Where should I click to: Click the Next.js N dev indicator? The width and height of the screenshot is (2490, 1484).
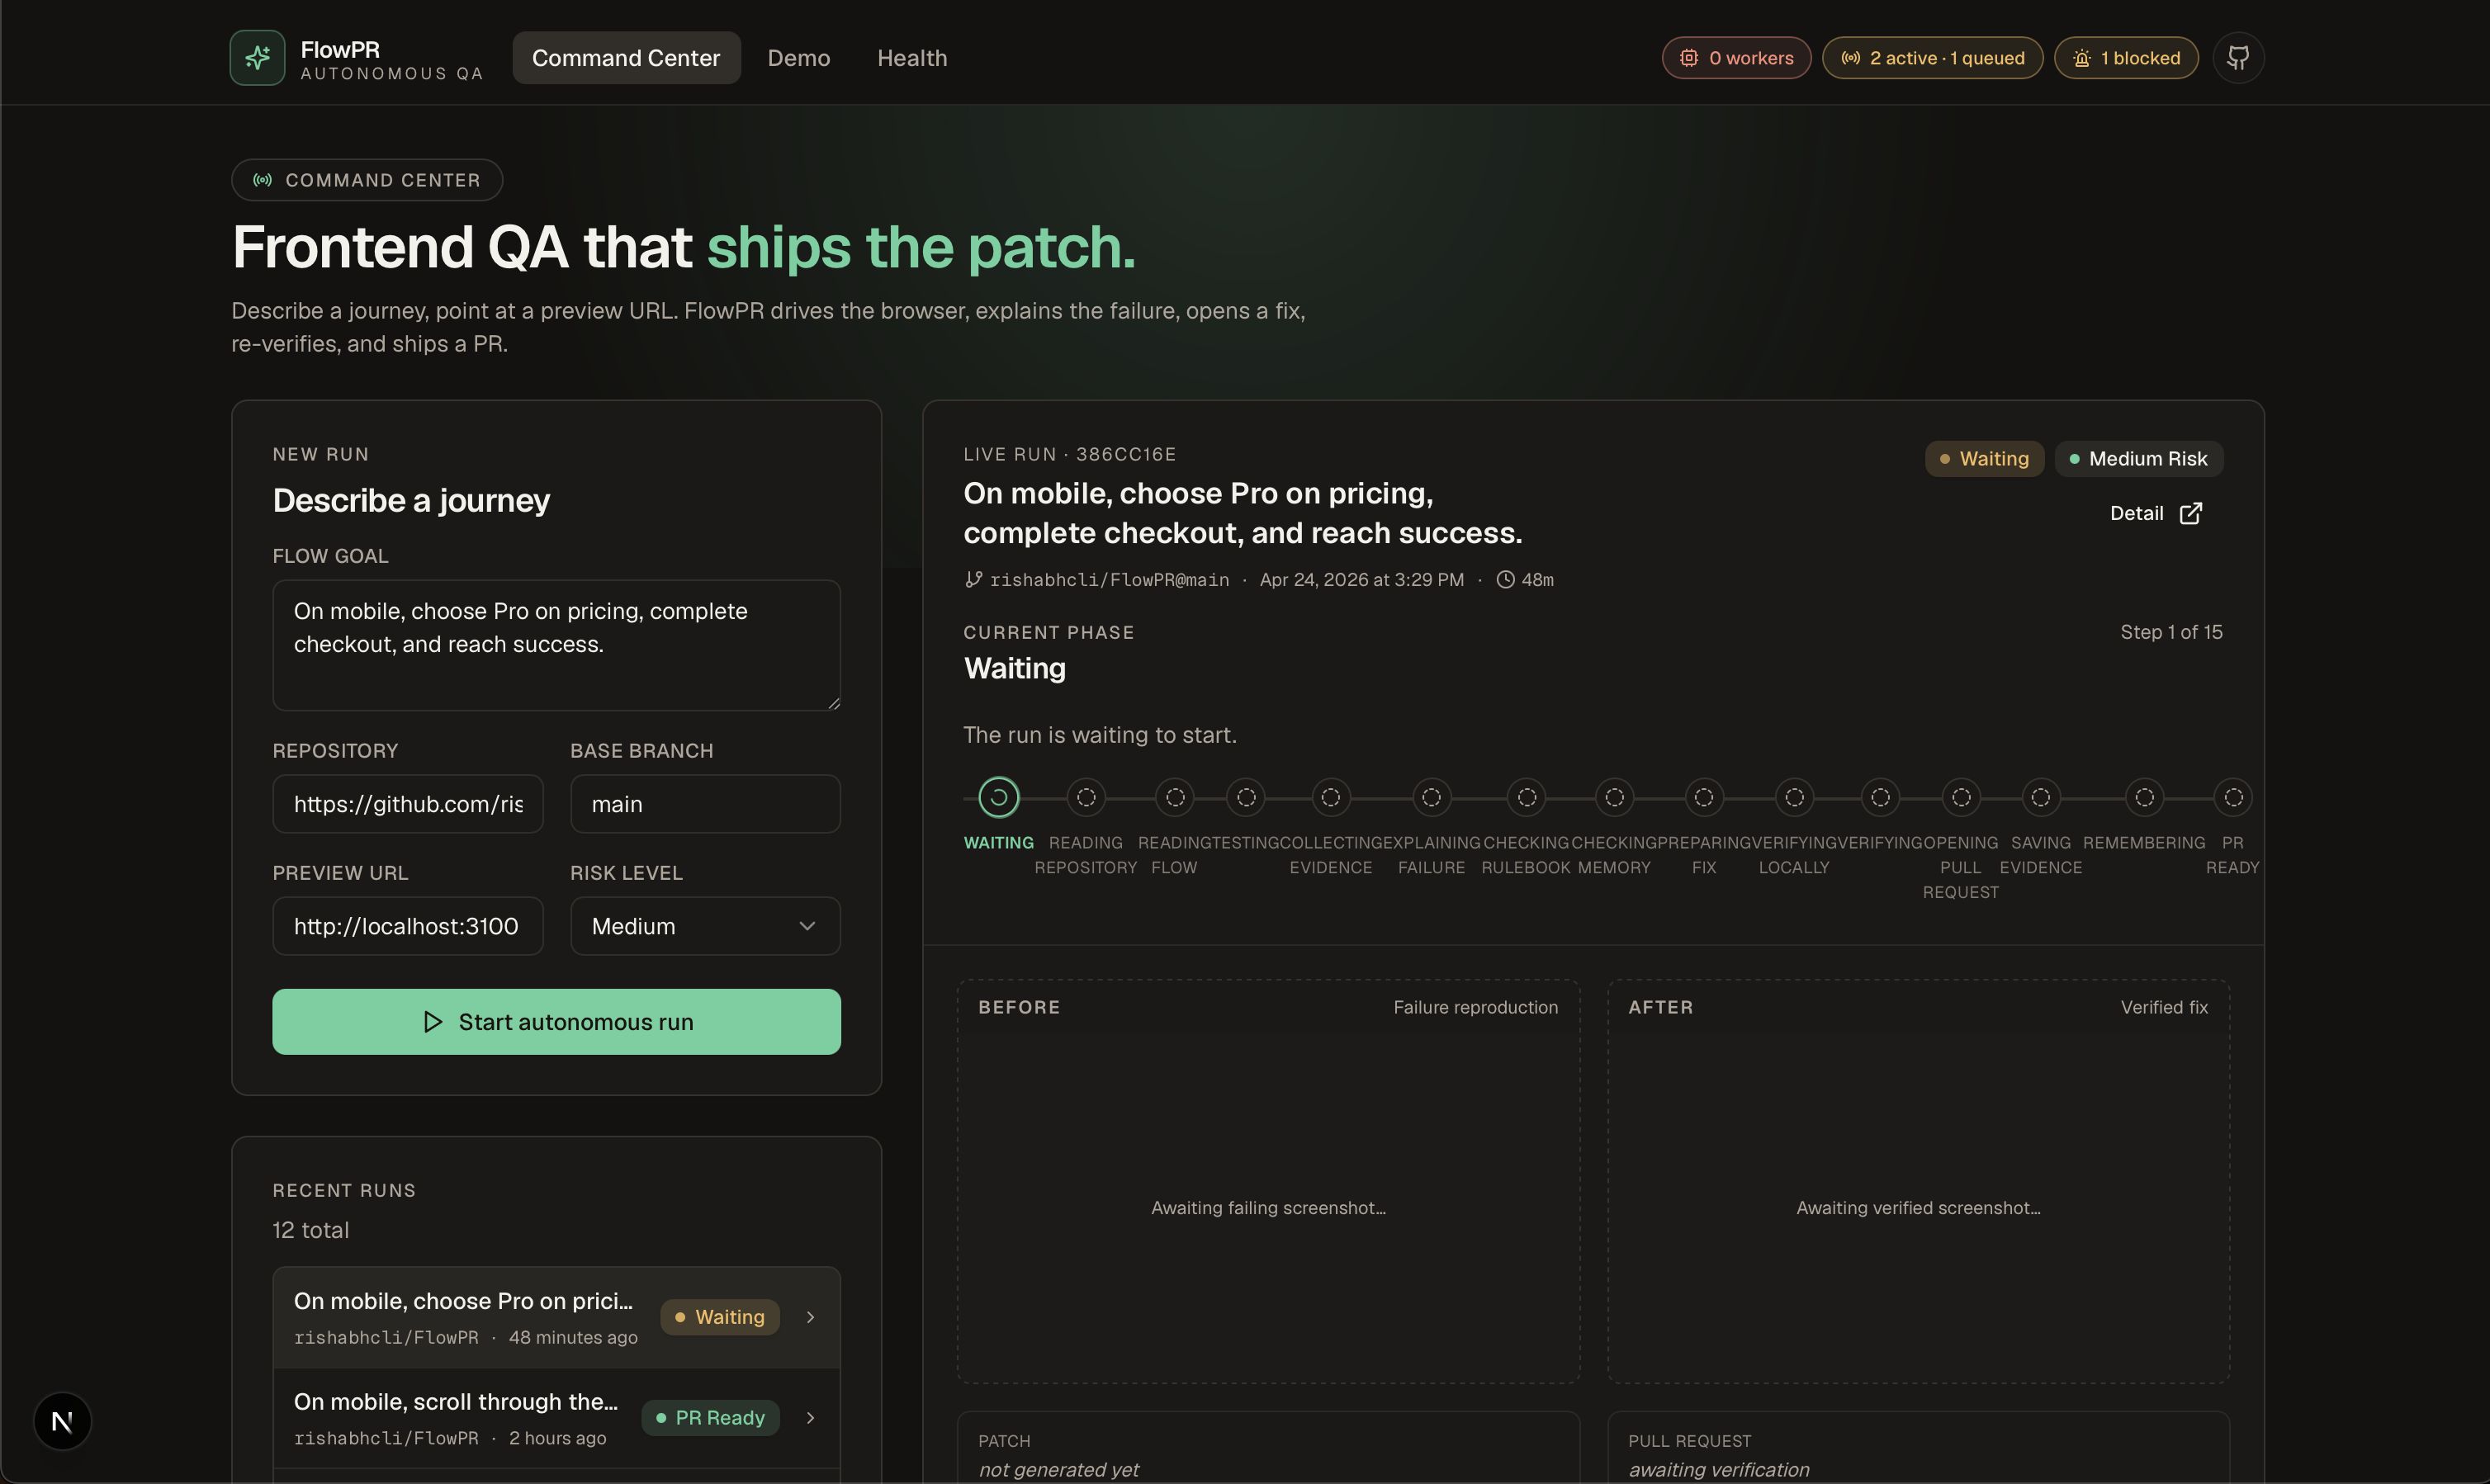coord(62,1421)
